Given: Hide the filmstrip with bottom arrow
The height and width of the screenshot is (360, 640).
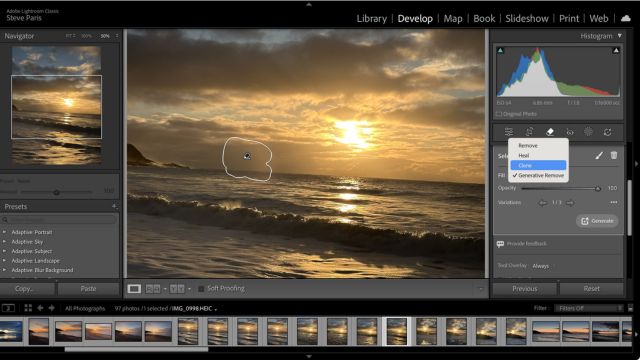Looking at the screenshot, I should [x=309, y=356].
